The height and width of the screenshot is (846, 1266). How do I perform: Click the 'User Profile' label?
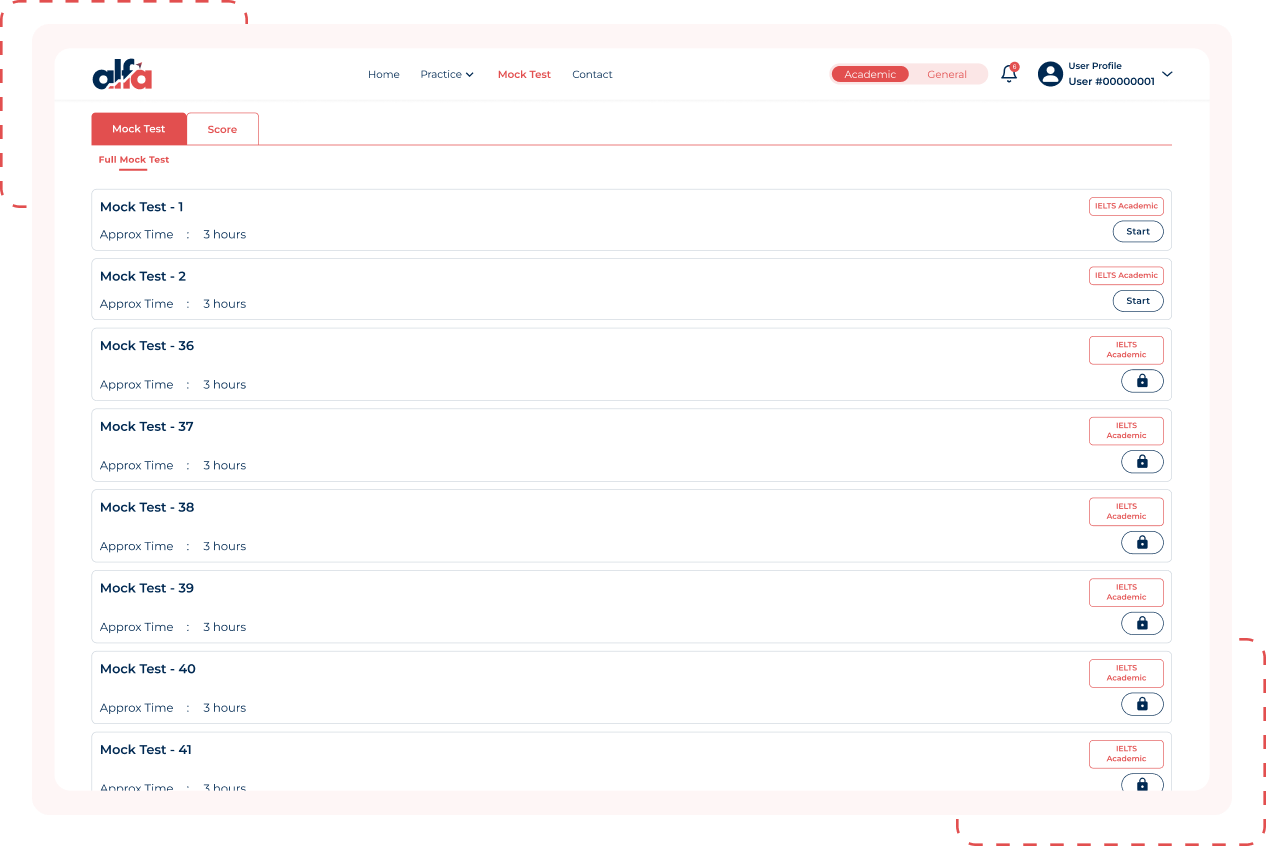[x=1095, y=66]
